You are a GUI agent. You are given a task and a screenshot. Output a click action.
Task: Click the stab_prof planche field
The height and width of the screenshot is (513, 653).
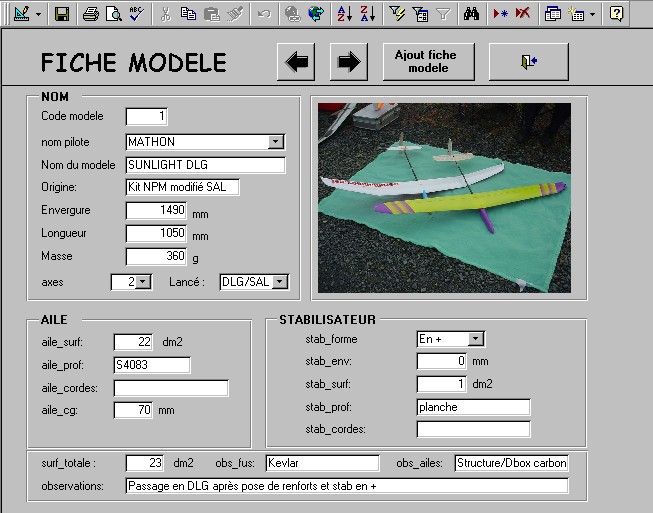[474, 407]
